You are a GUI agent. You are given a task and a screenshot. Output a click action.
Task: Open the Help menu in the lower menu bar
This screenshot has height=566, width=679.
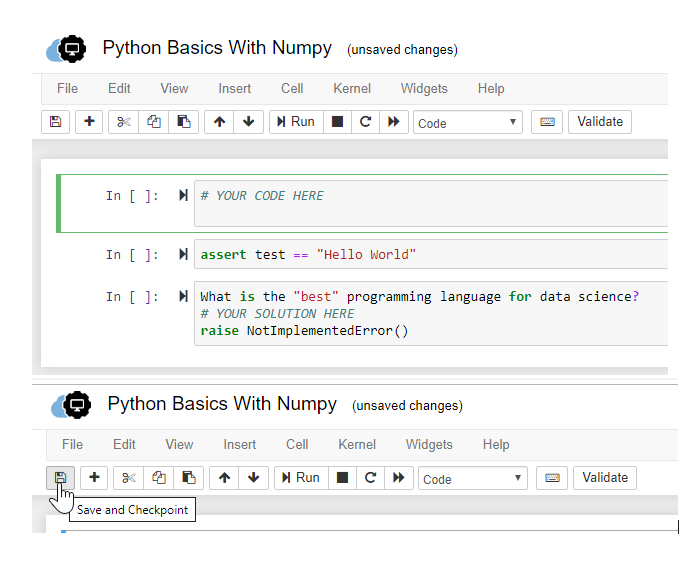(496, 445)
